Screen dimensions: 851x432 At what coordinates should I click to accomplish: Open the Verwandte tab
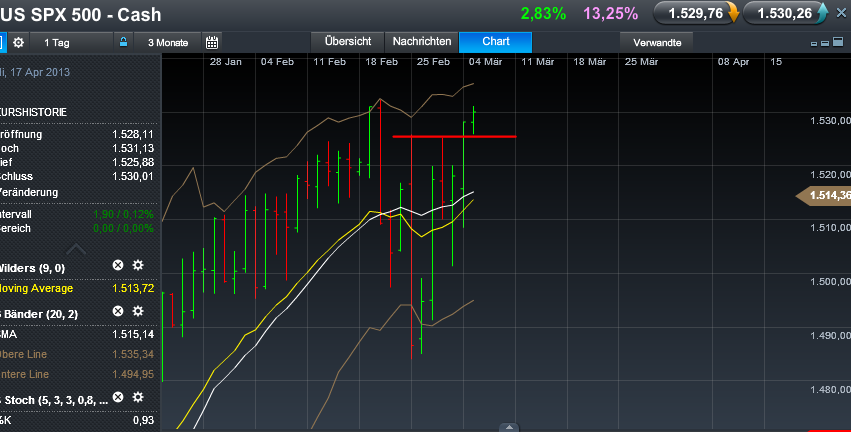click(657, 42)
